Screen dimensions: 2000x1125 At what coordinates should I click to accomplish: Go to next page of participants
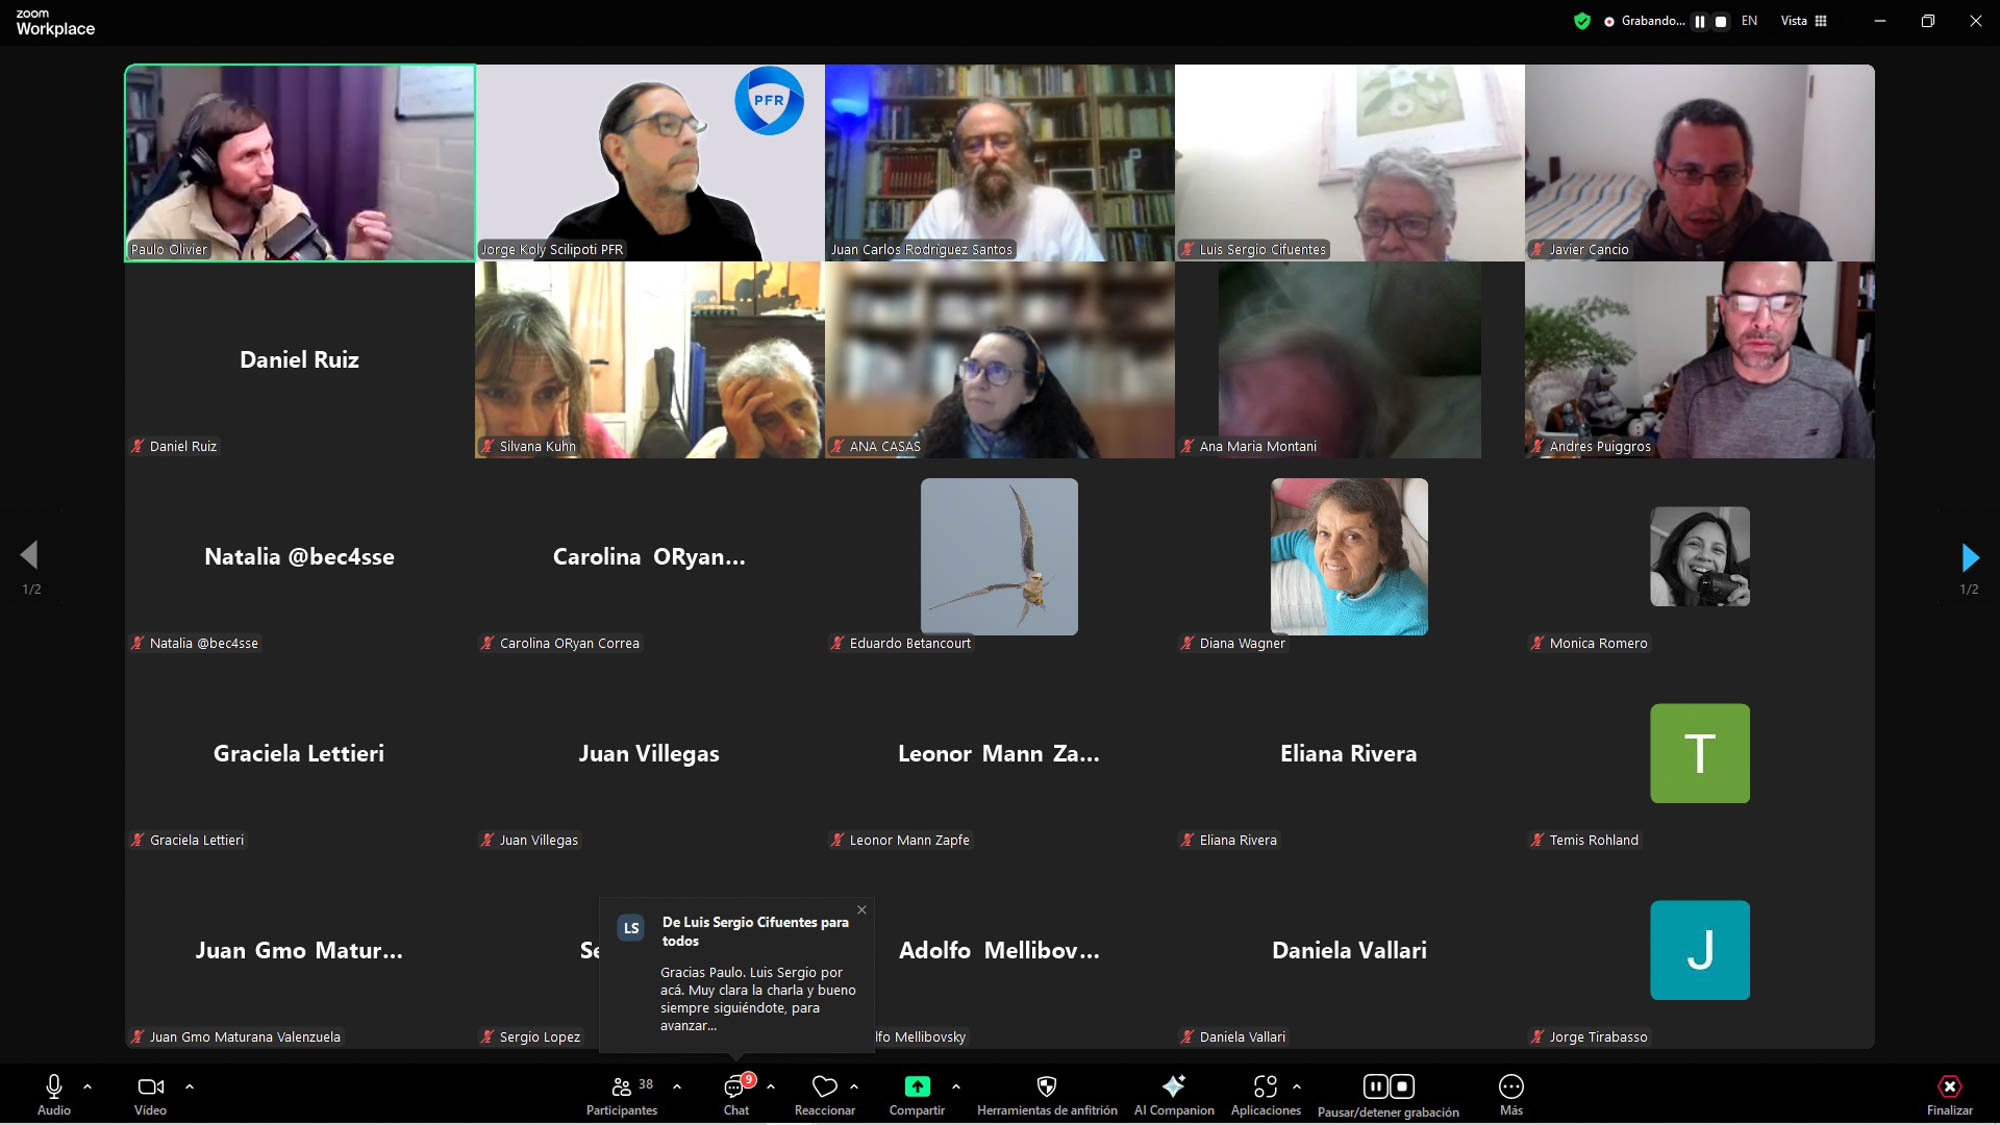click(1970, 557)
